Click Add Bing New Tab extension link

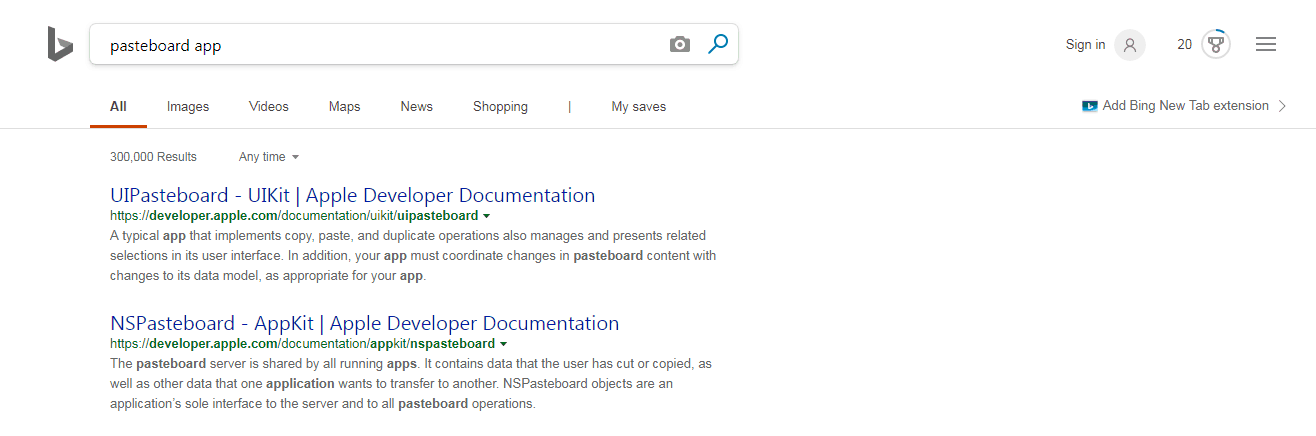(x=1185, y=106)
